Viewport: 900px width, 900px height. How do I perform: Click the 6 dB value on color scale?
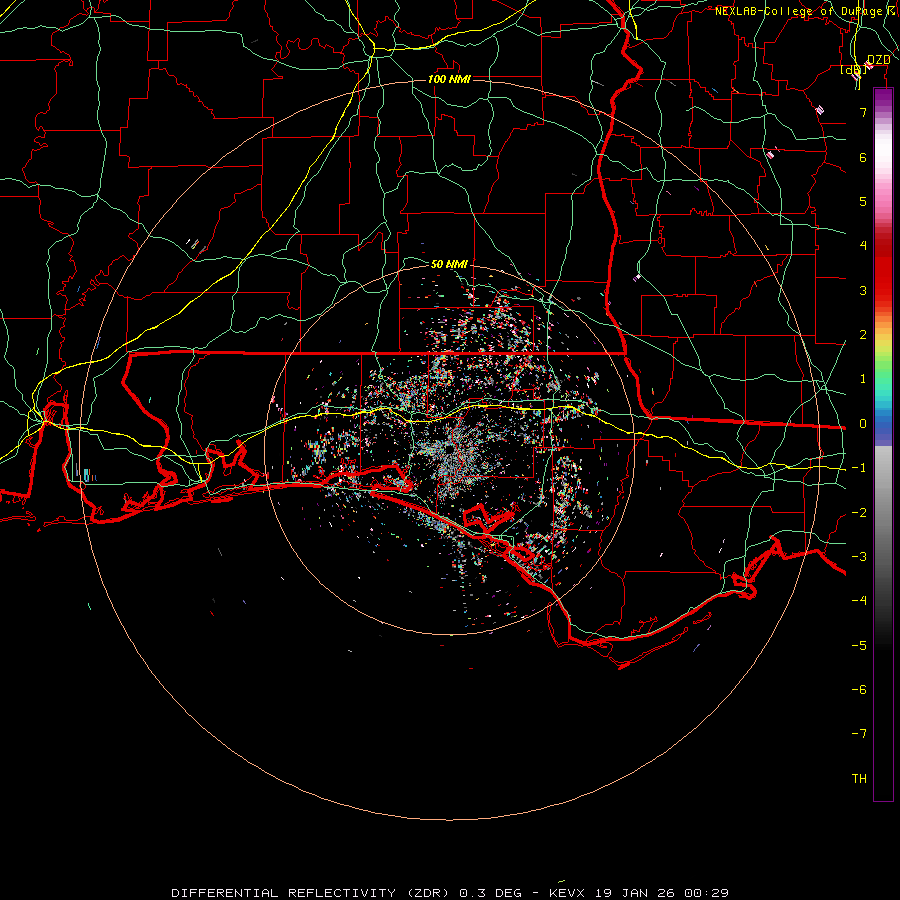point(863,157)
